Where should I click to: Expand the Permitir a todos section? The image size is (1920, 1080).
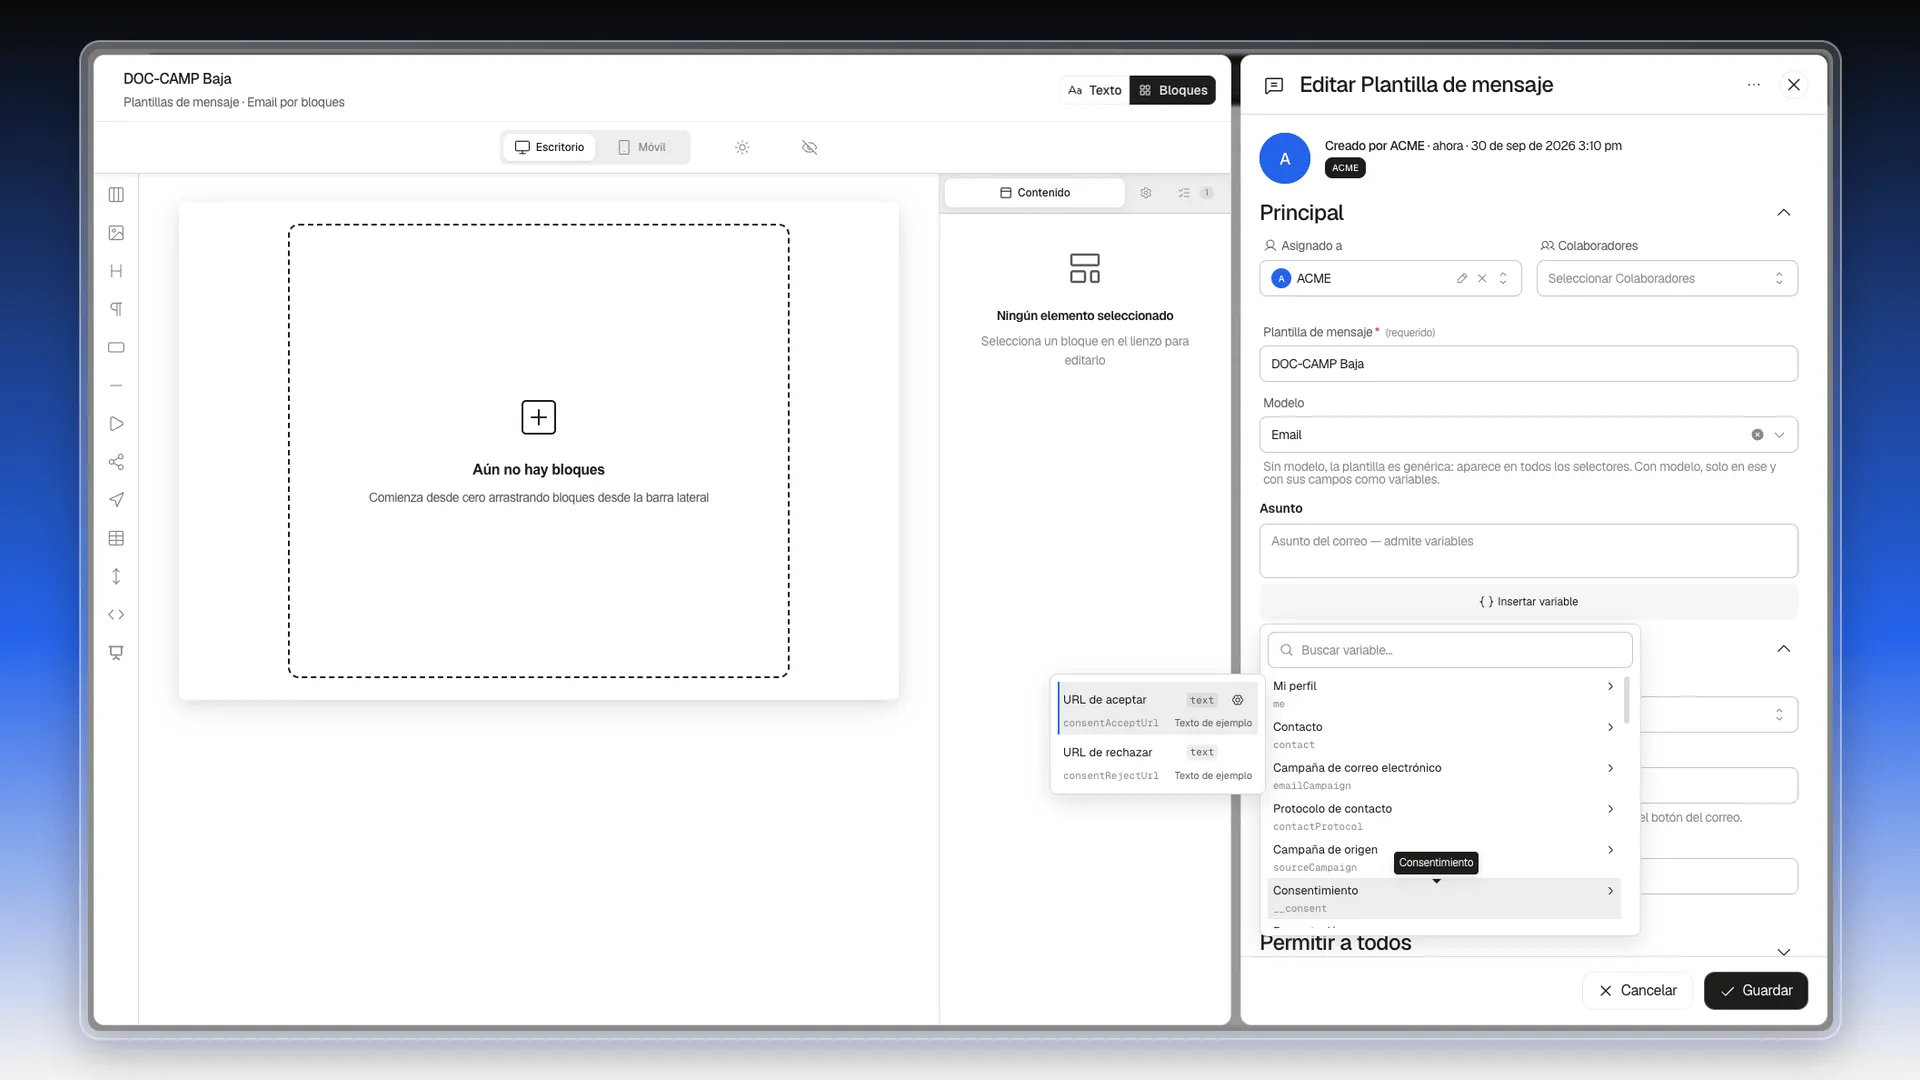(x=1784, y=951)
